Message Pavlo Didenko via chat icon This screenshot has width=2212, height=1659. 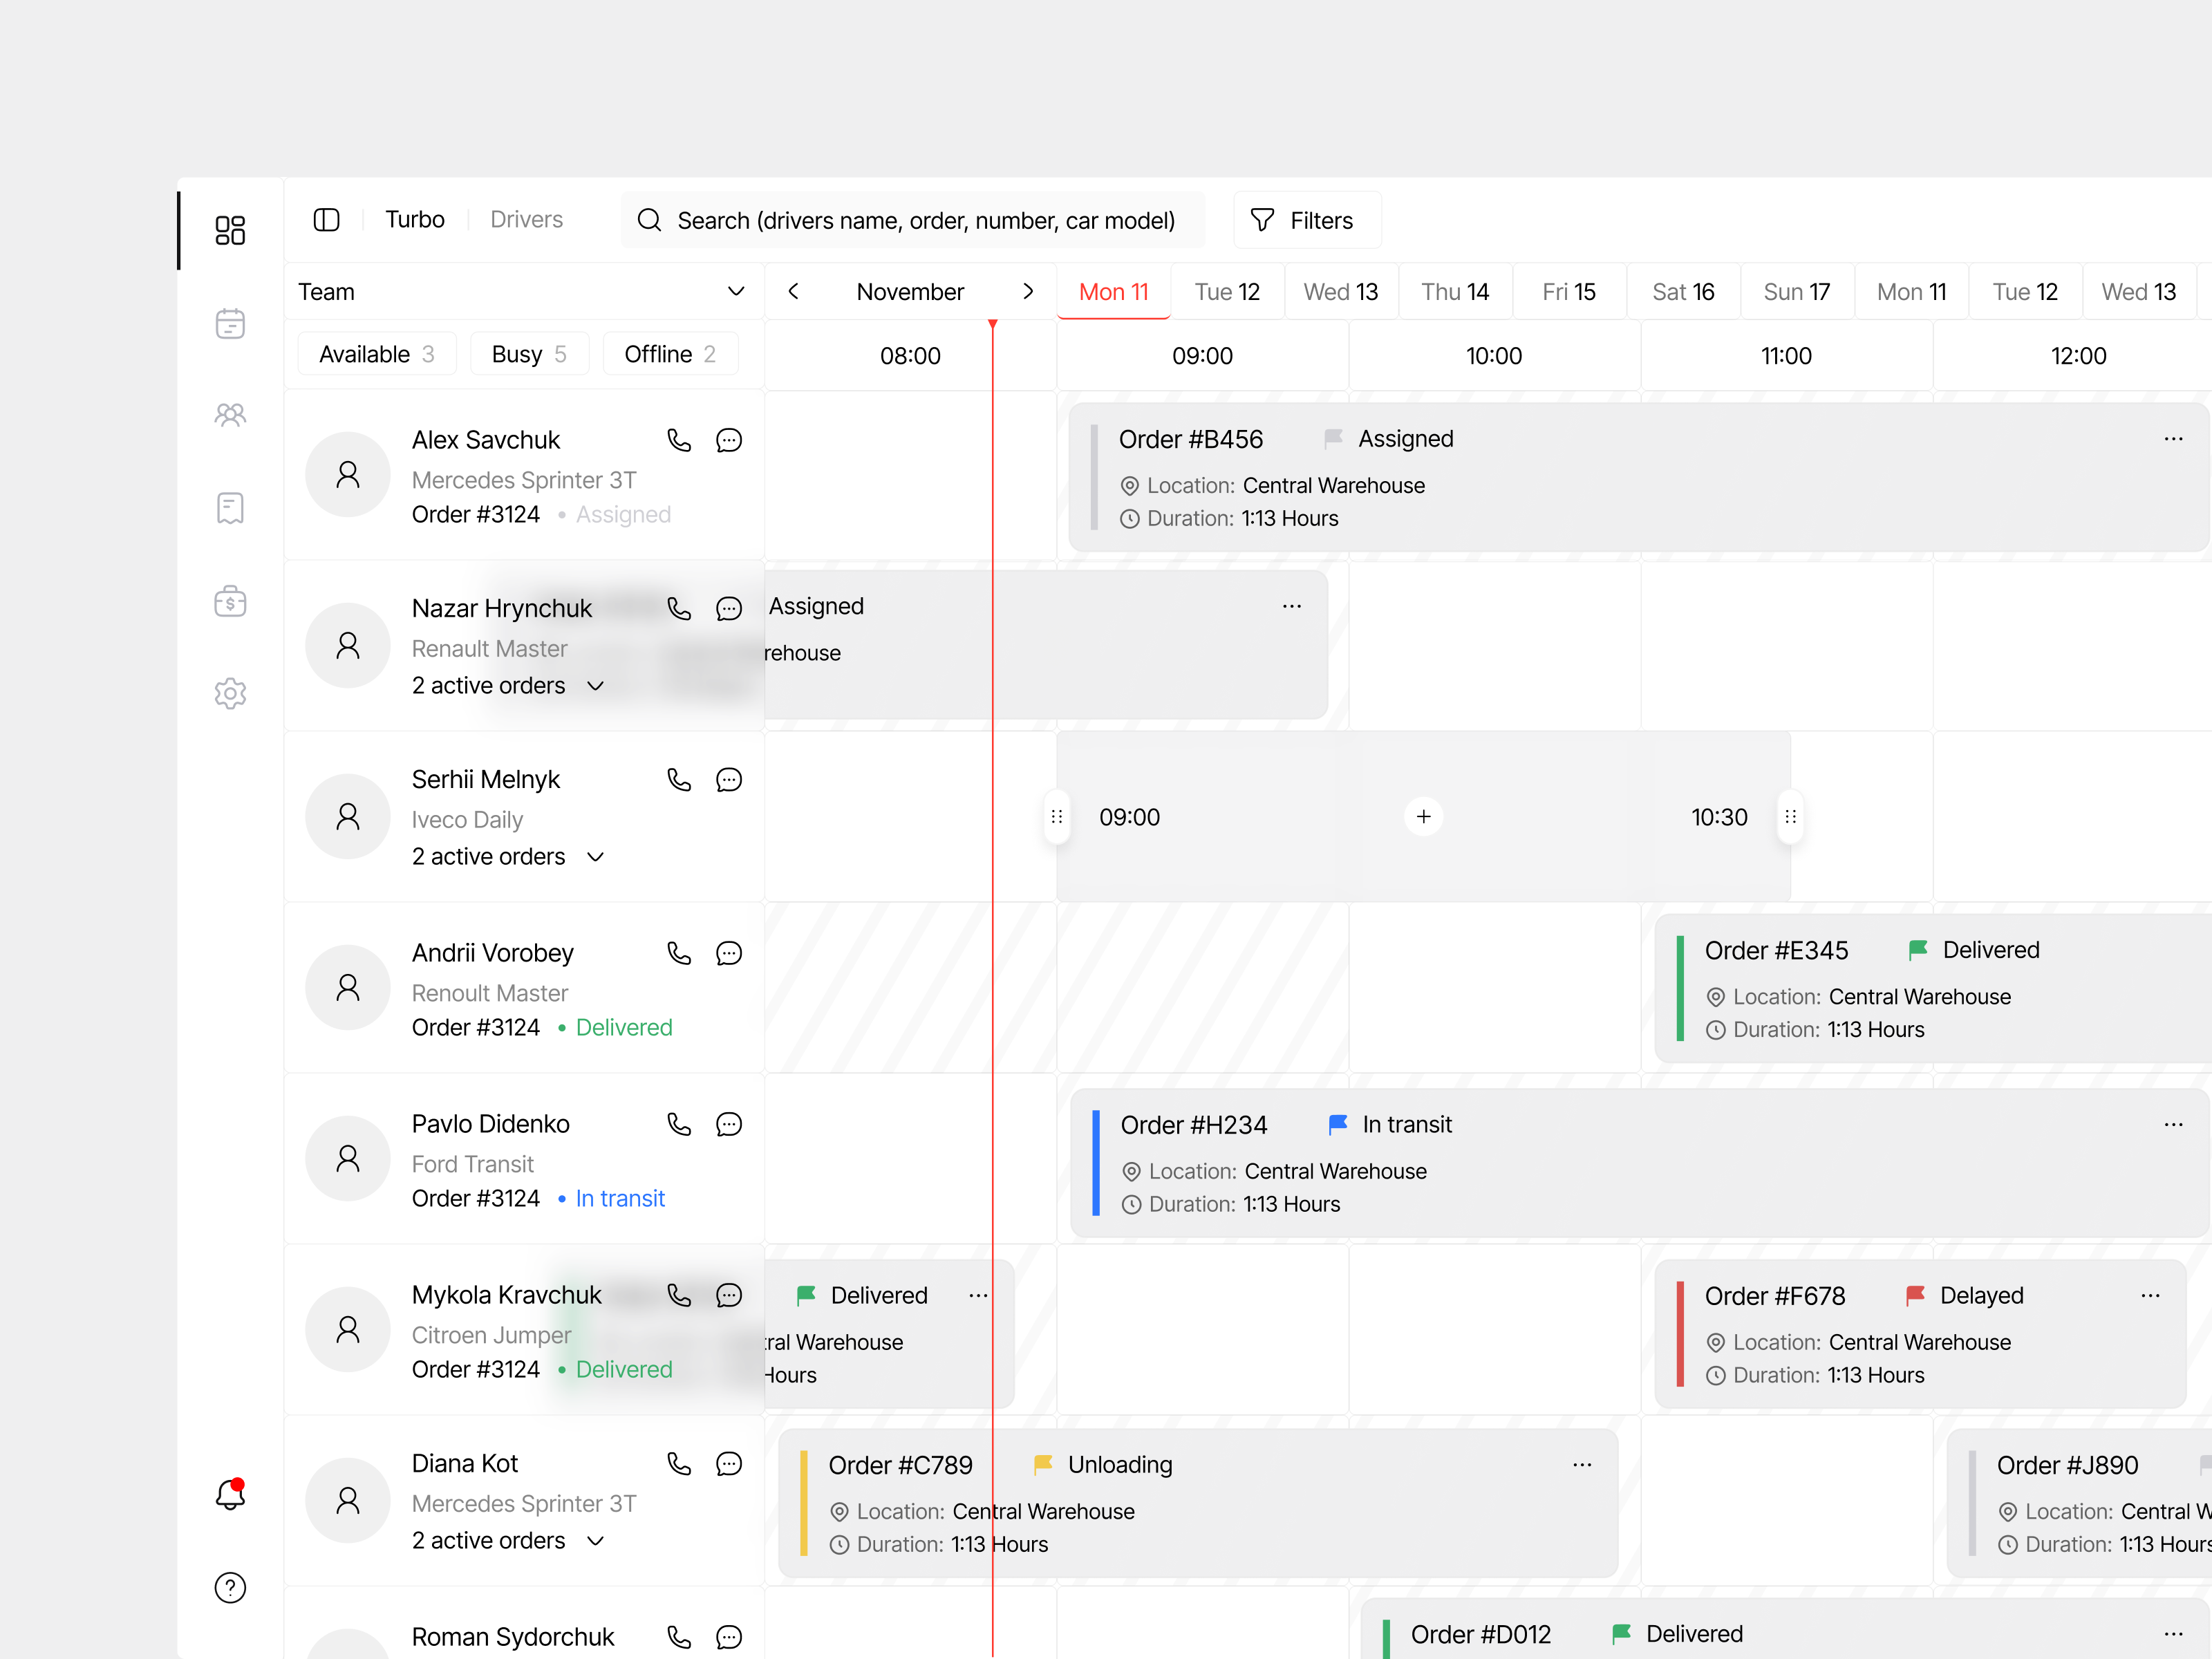click(729, 1124)
